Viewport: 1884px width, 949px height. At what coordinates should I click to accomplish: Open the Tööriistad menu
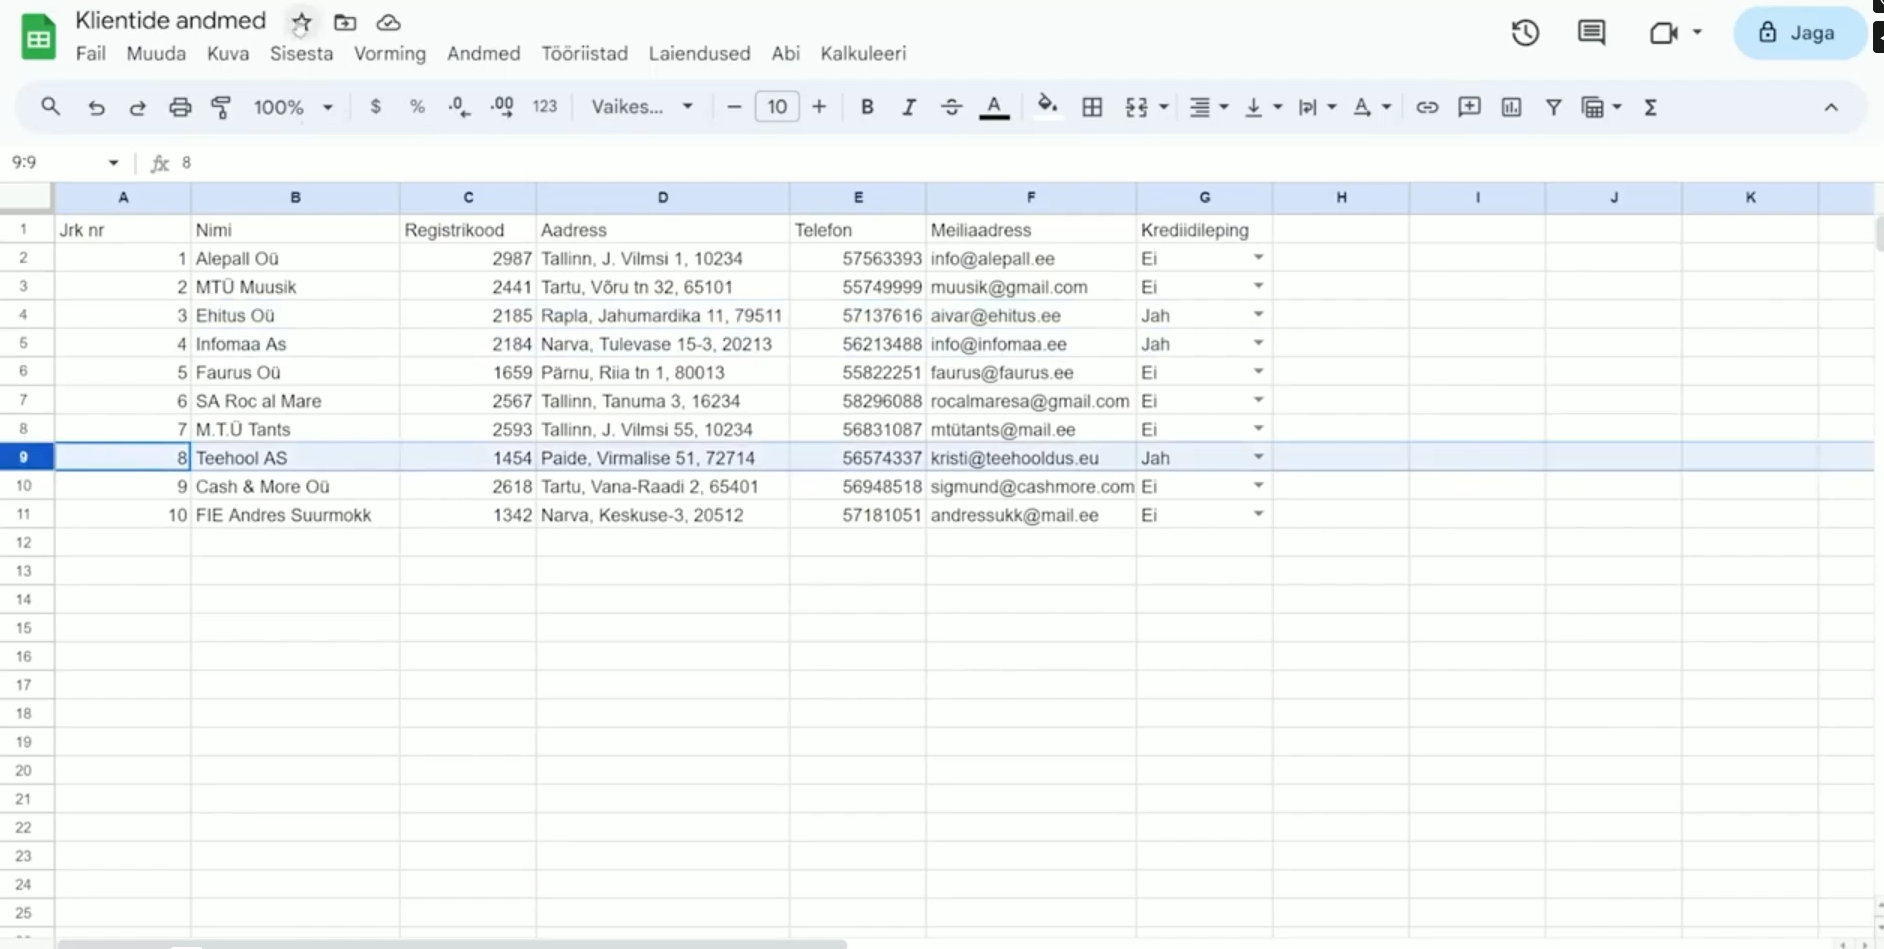point(585,54)
